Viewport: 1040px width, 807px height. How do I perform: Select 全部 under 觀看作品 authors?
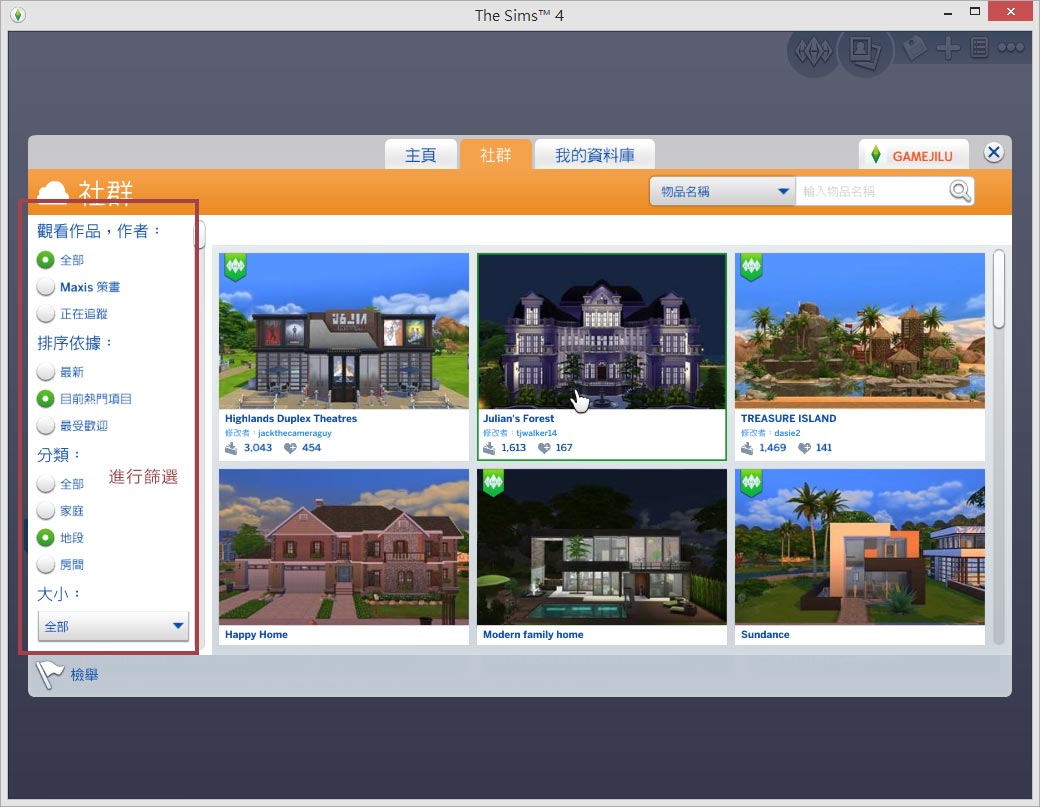click(45, 260)
